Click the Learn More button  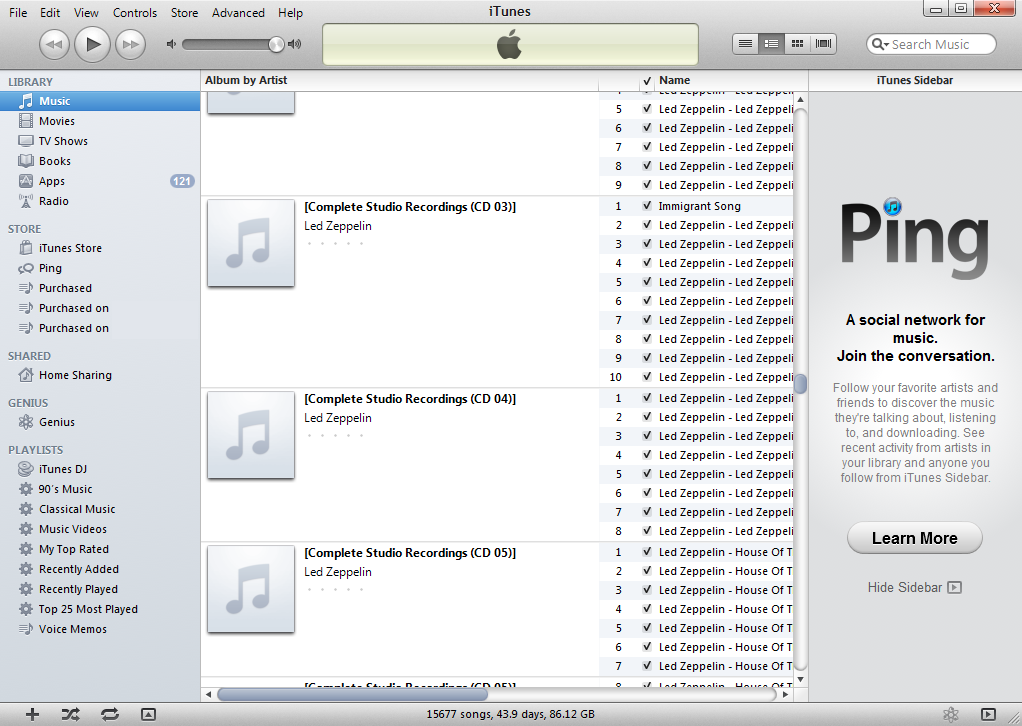tap(914, 538)
